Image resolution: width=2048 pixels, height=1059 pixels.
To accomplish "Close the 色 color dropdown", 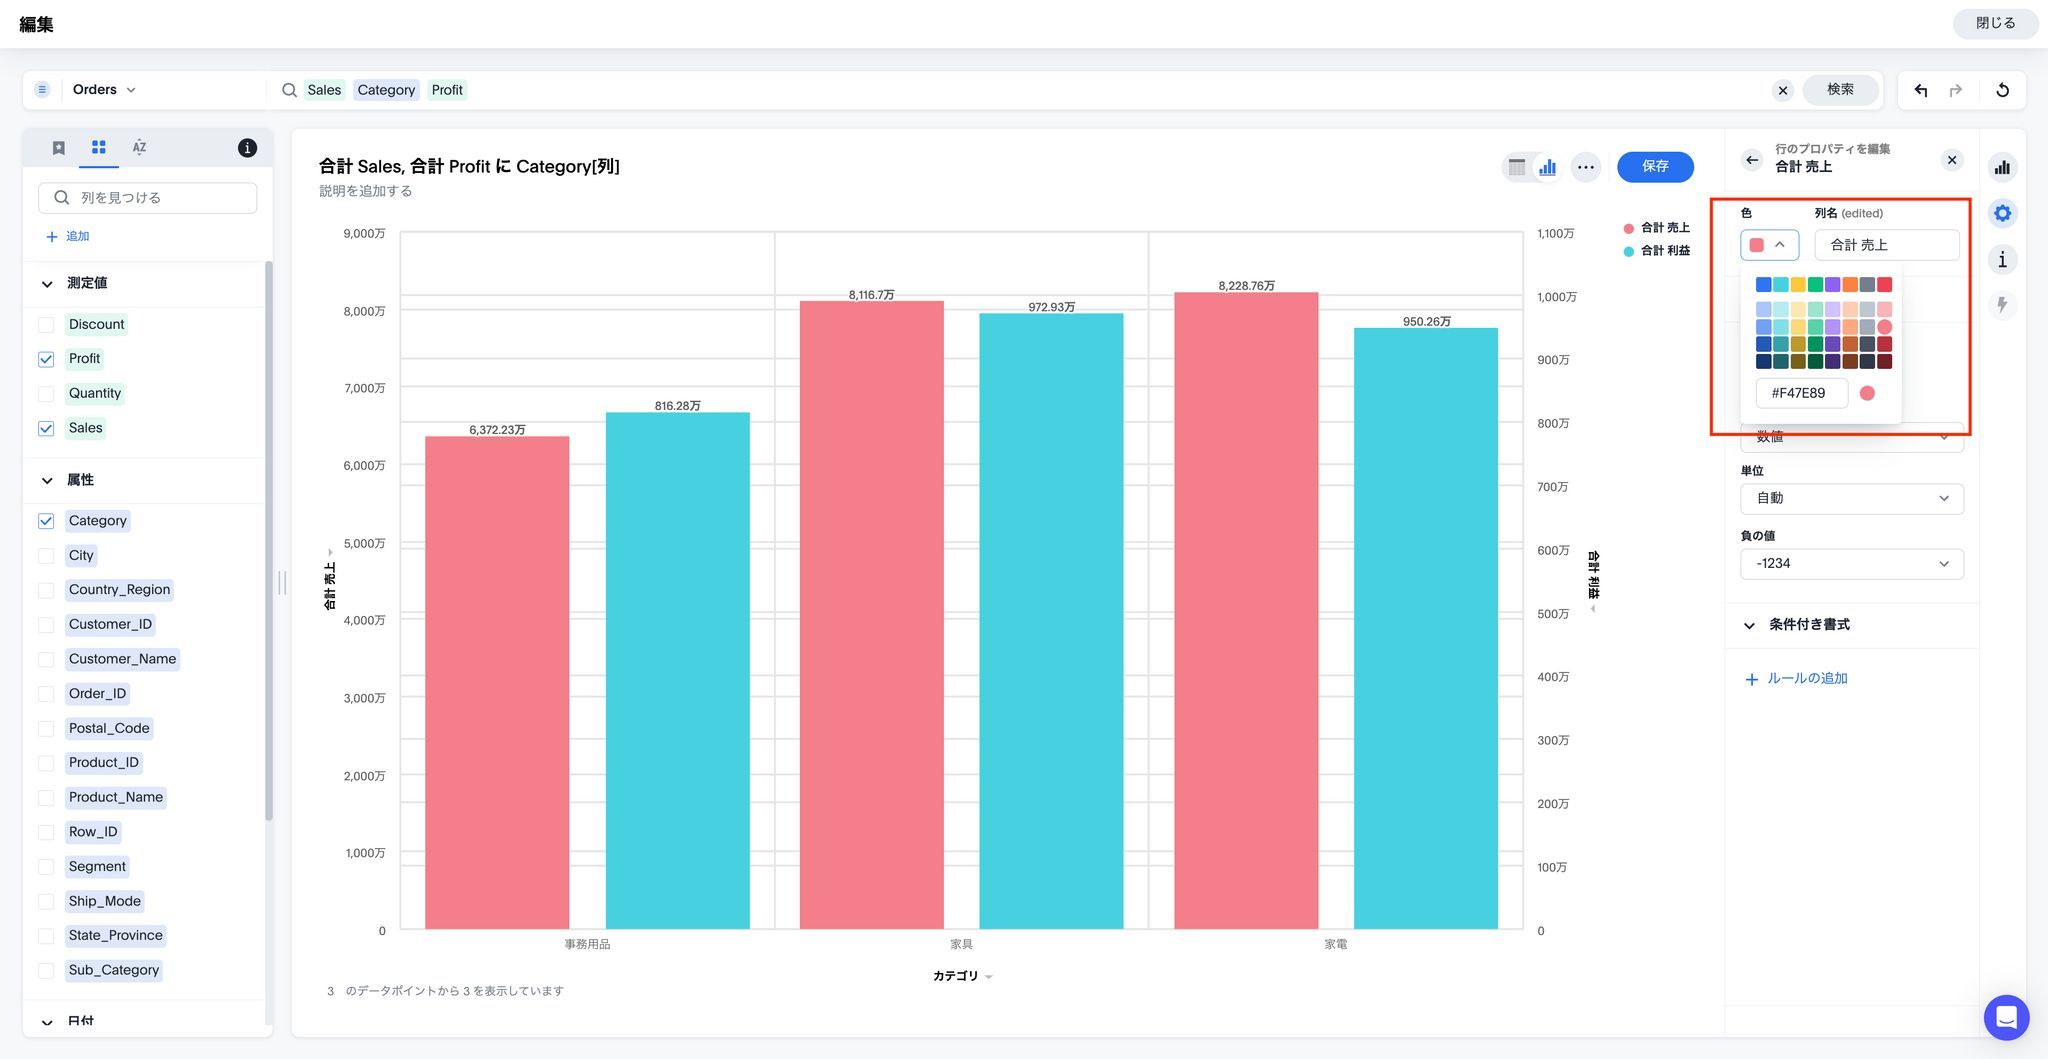I will coord(1769,245).
